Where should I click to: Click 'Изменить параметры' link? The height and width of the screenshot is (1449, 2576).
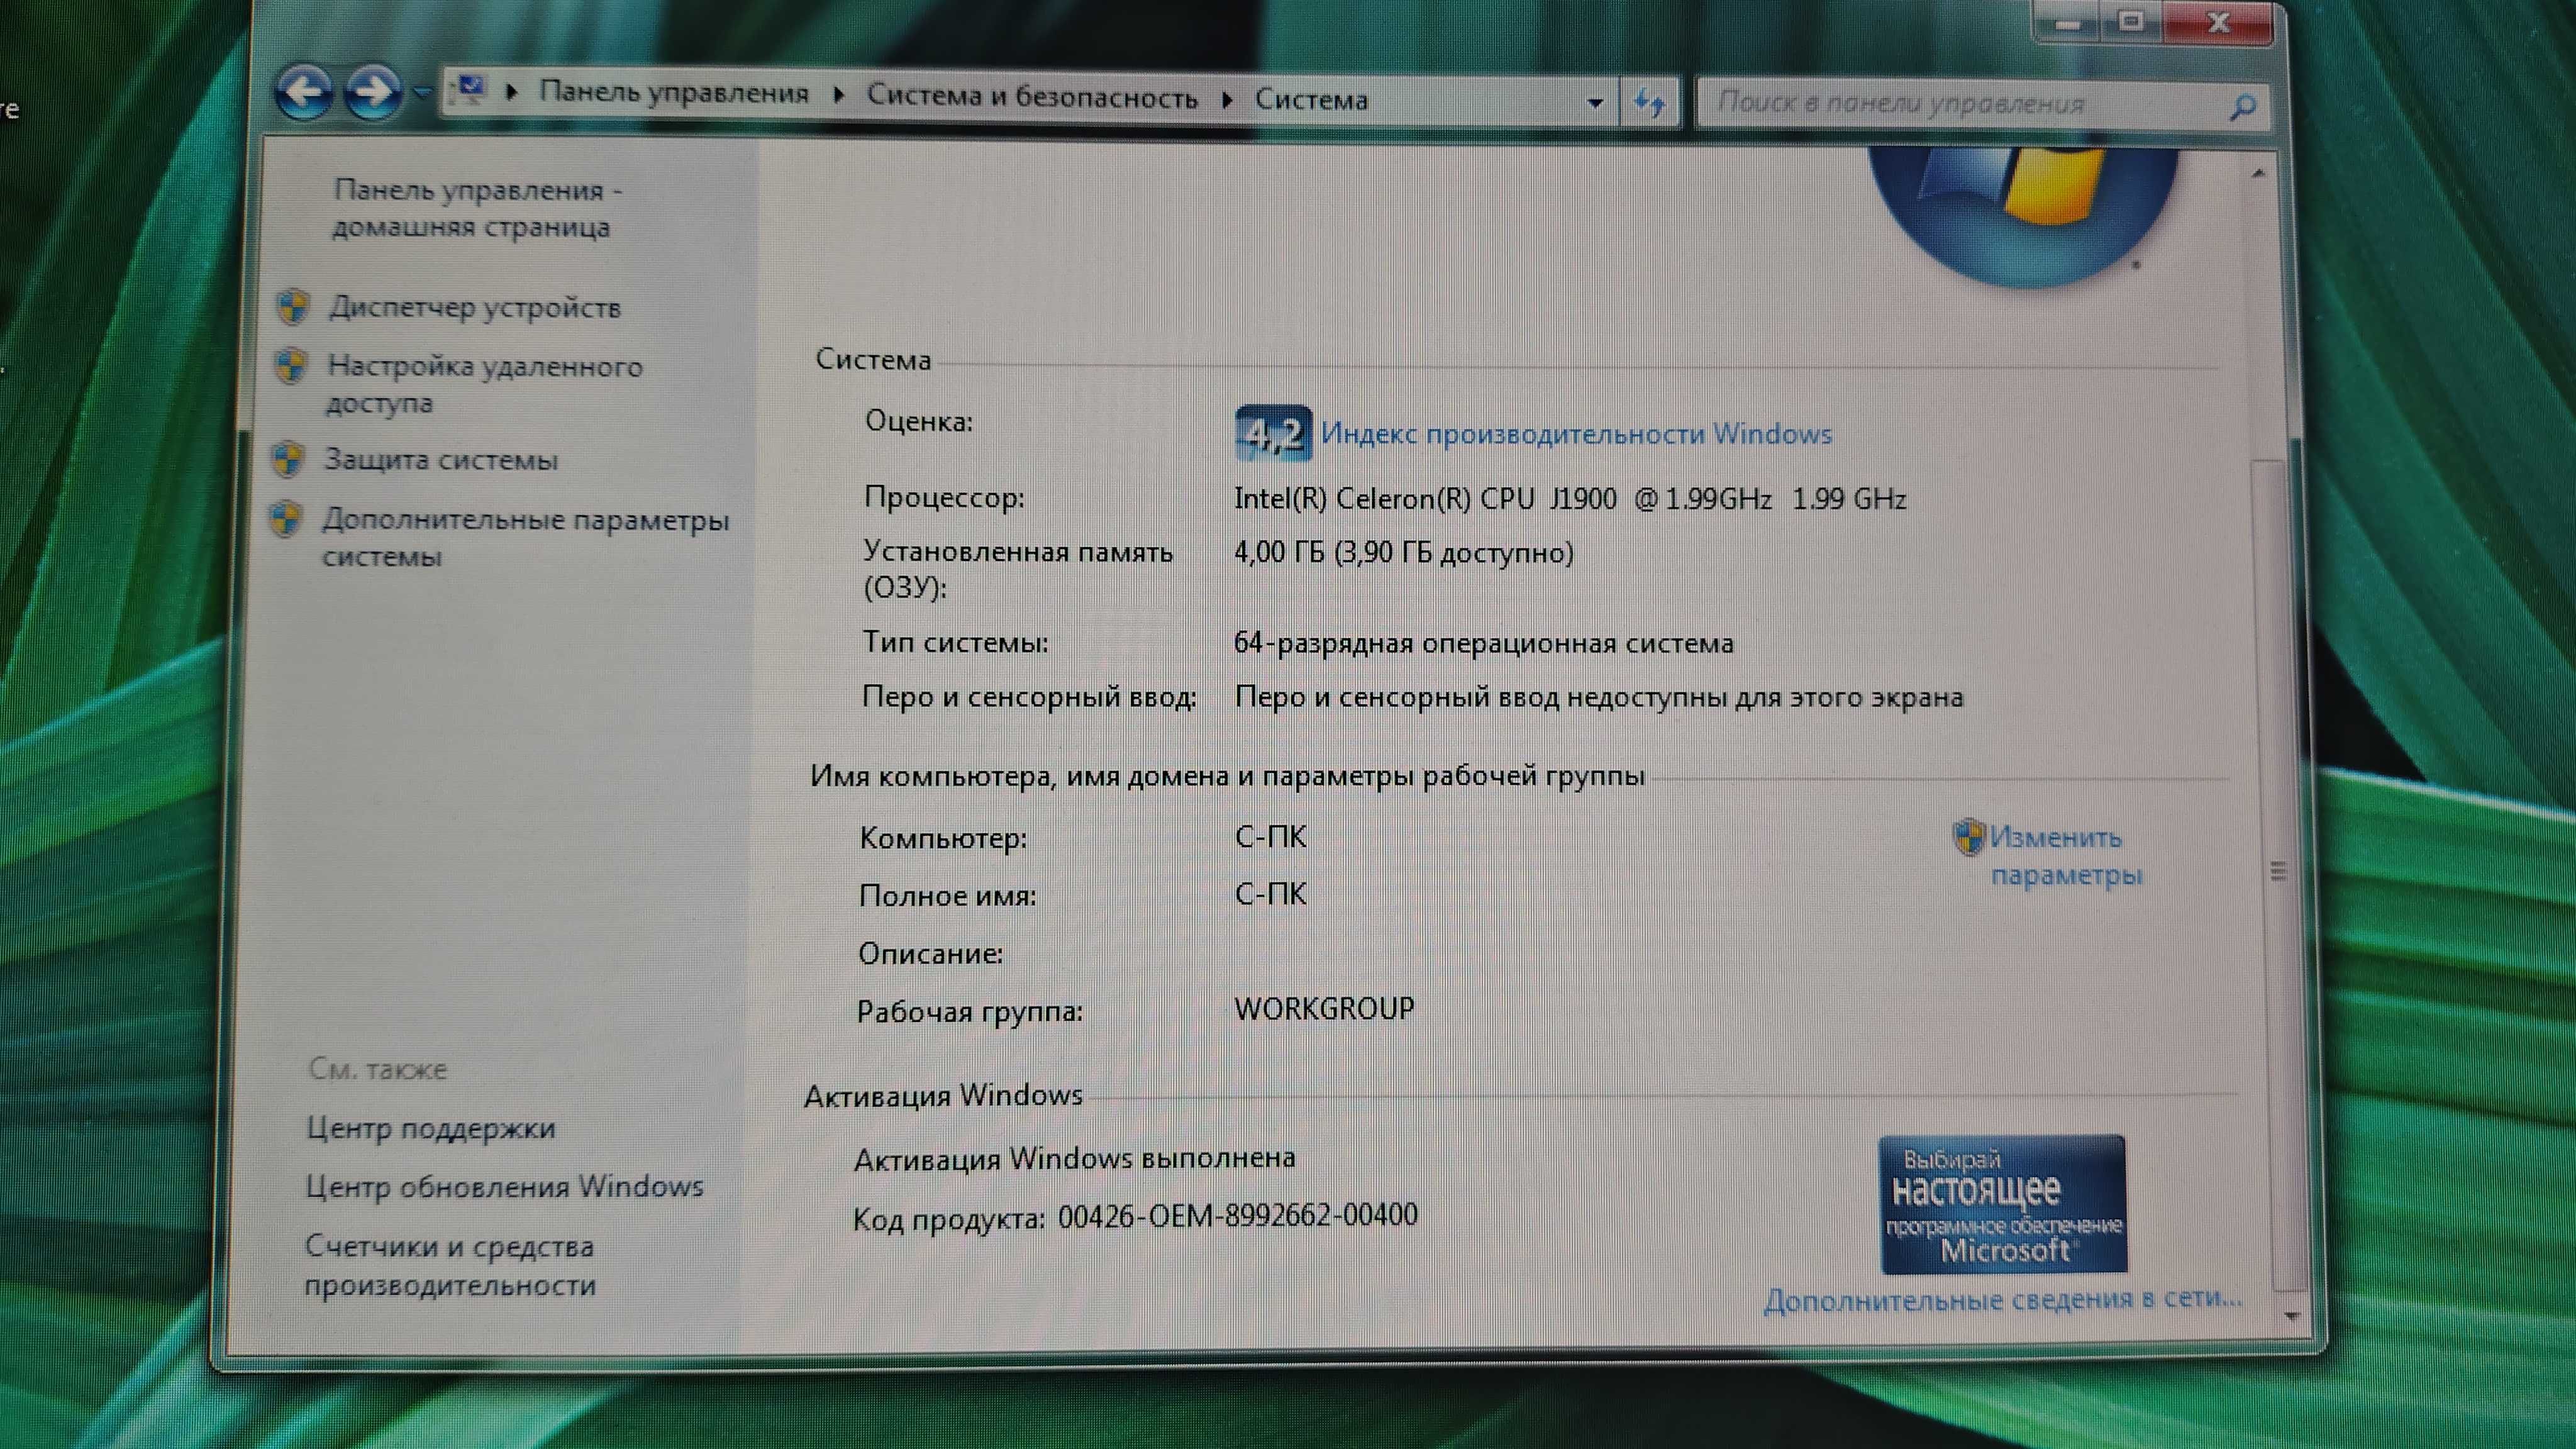(x=2065, y=856)
